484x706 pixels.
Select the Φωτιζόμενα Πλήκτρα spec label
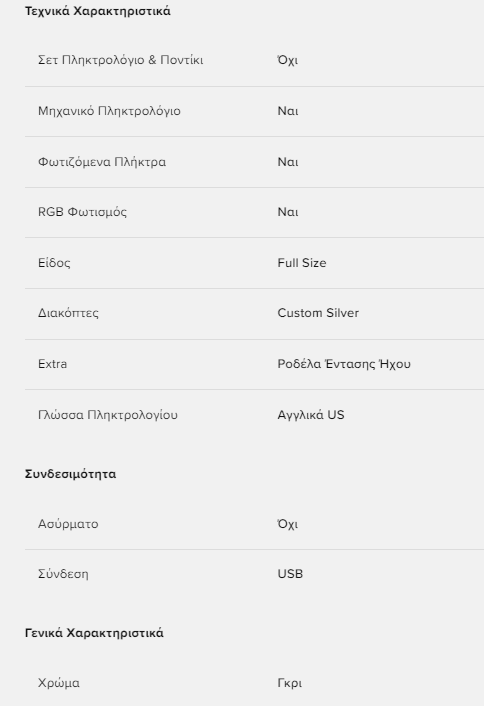pyautogui.click(x=102, y=162)
